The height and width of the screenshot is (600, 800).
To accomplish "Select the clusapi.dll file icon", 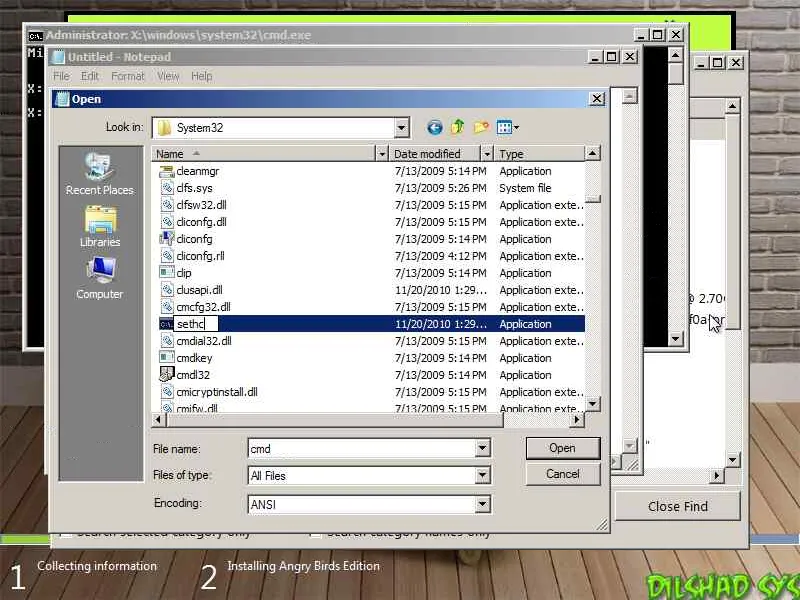I will click(167, 290).
